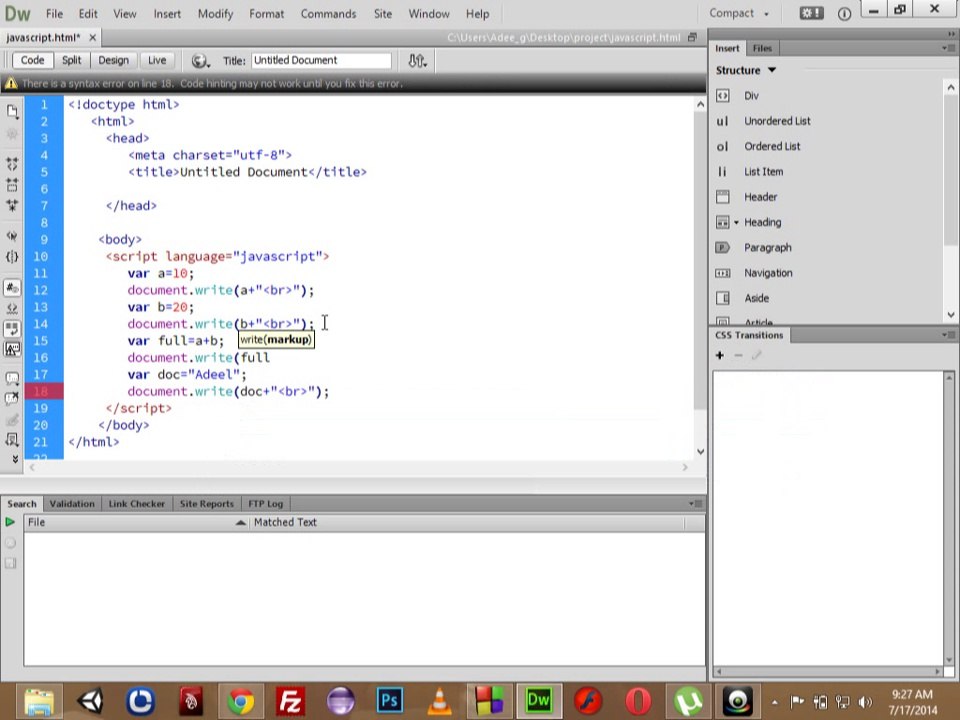
Task: Open the Heading level dropdown arrow
Action: point(737,222)
